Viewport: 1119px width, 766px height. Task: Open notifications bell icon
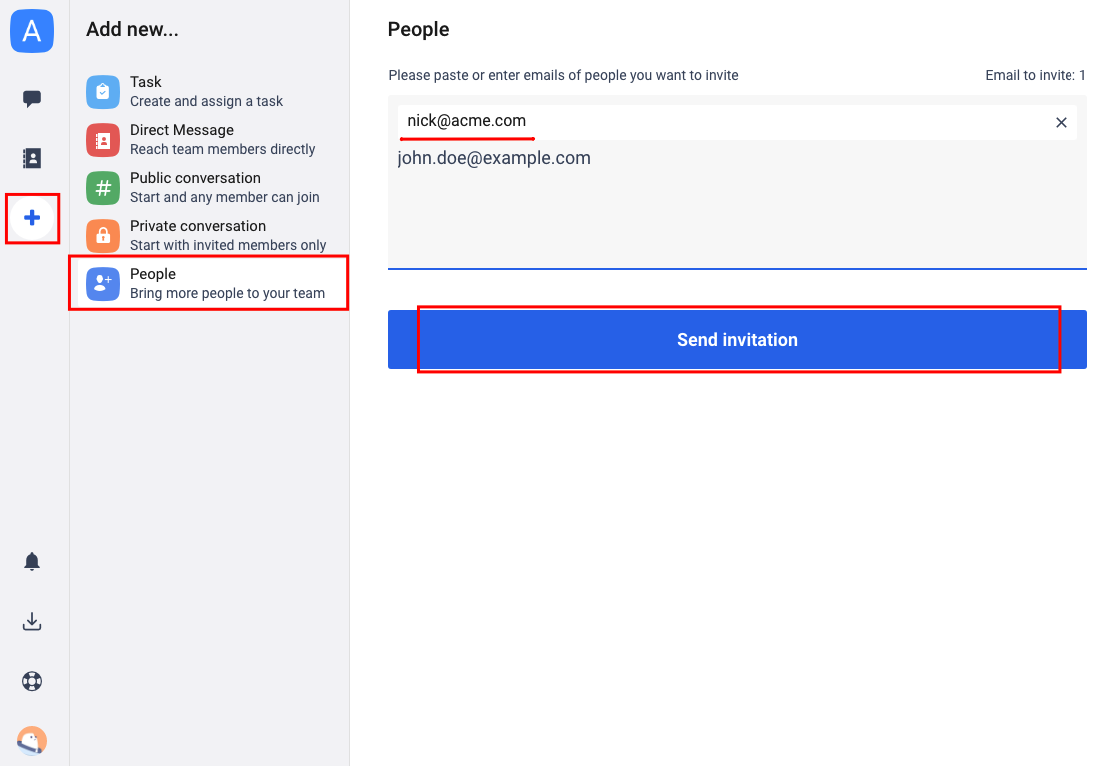pyautogui.click(x=31, y=562)
